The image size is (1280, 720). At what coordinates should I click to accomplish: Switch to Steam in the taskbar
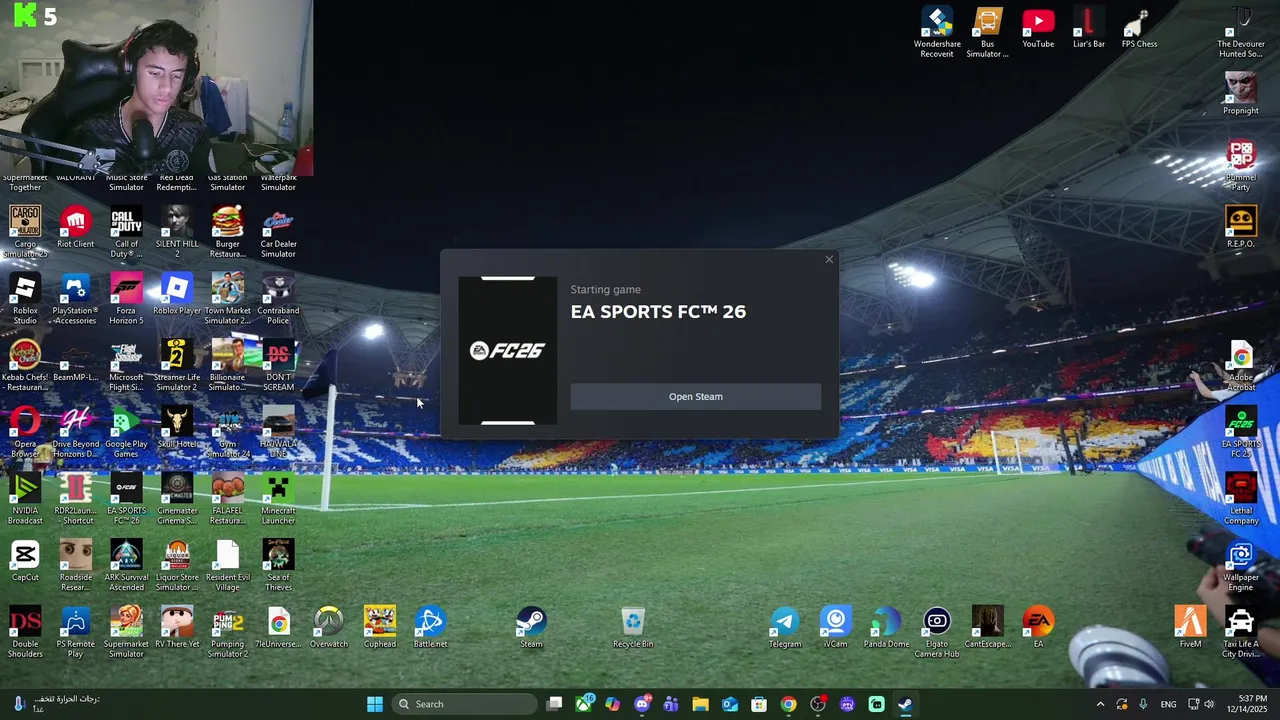(905, 704)
